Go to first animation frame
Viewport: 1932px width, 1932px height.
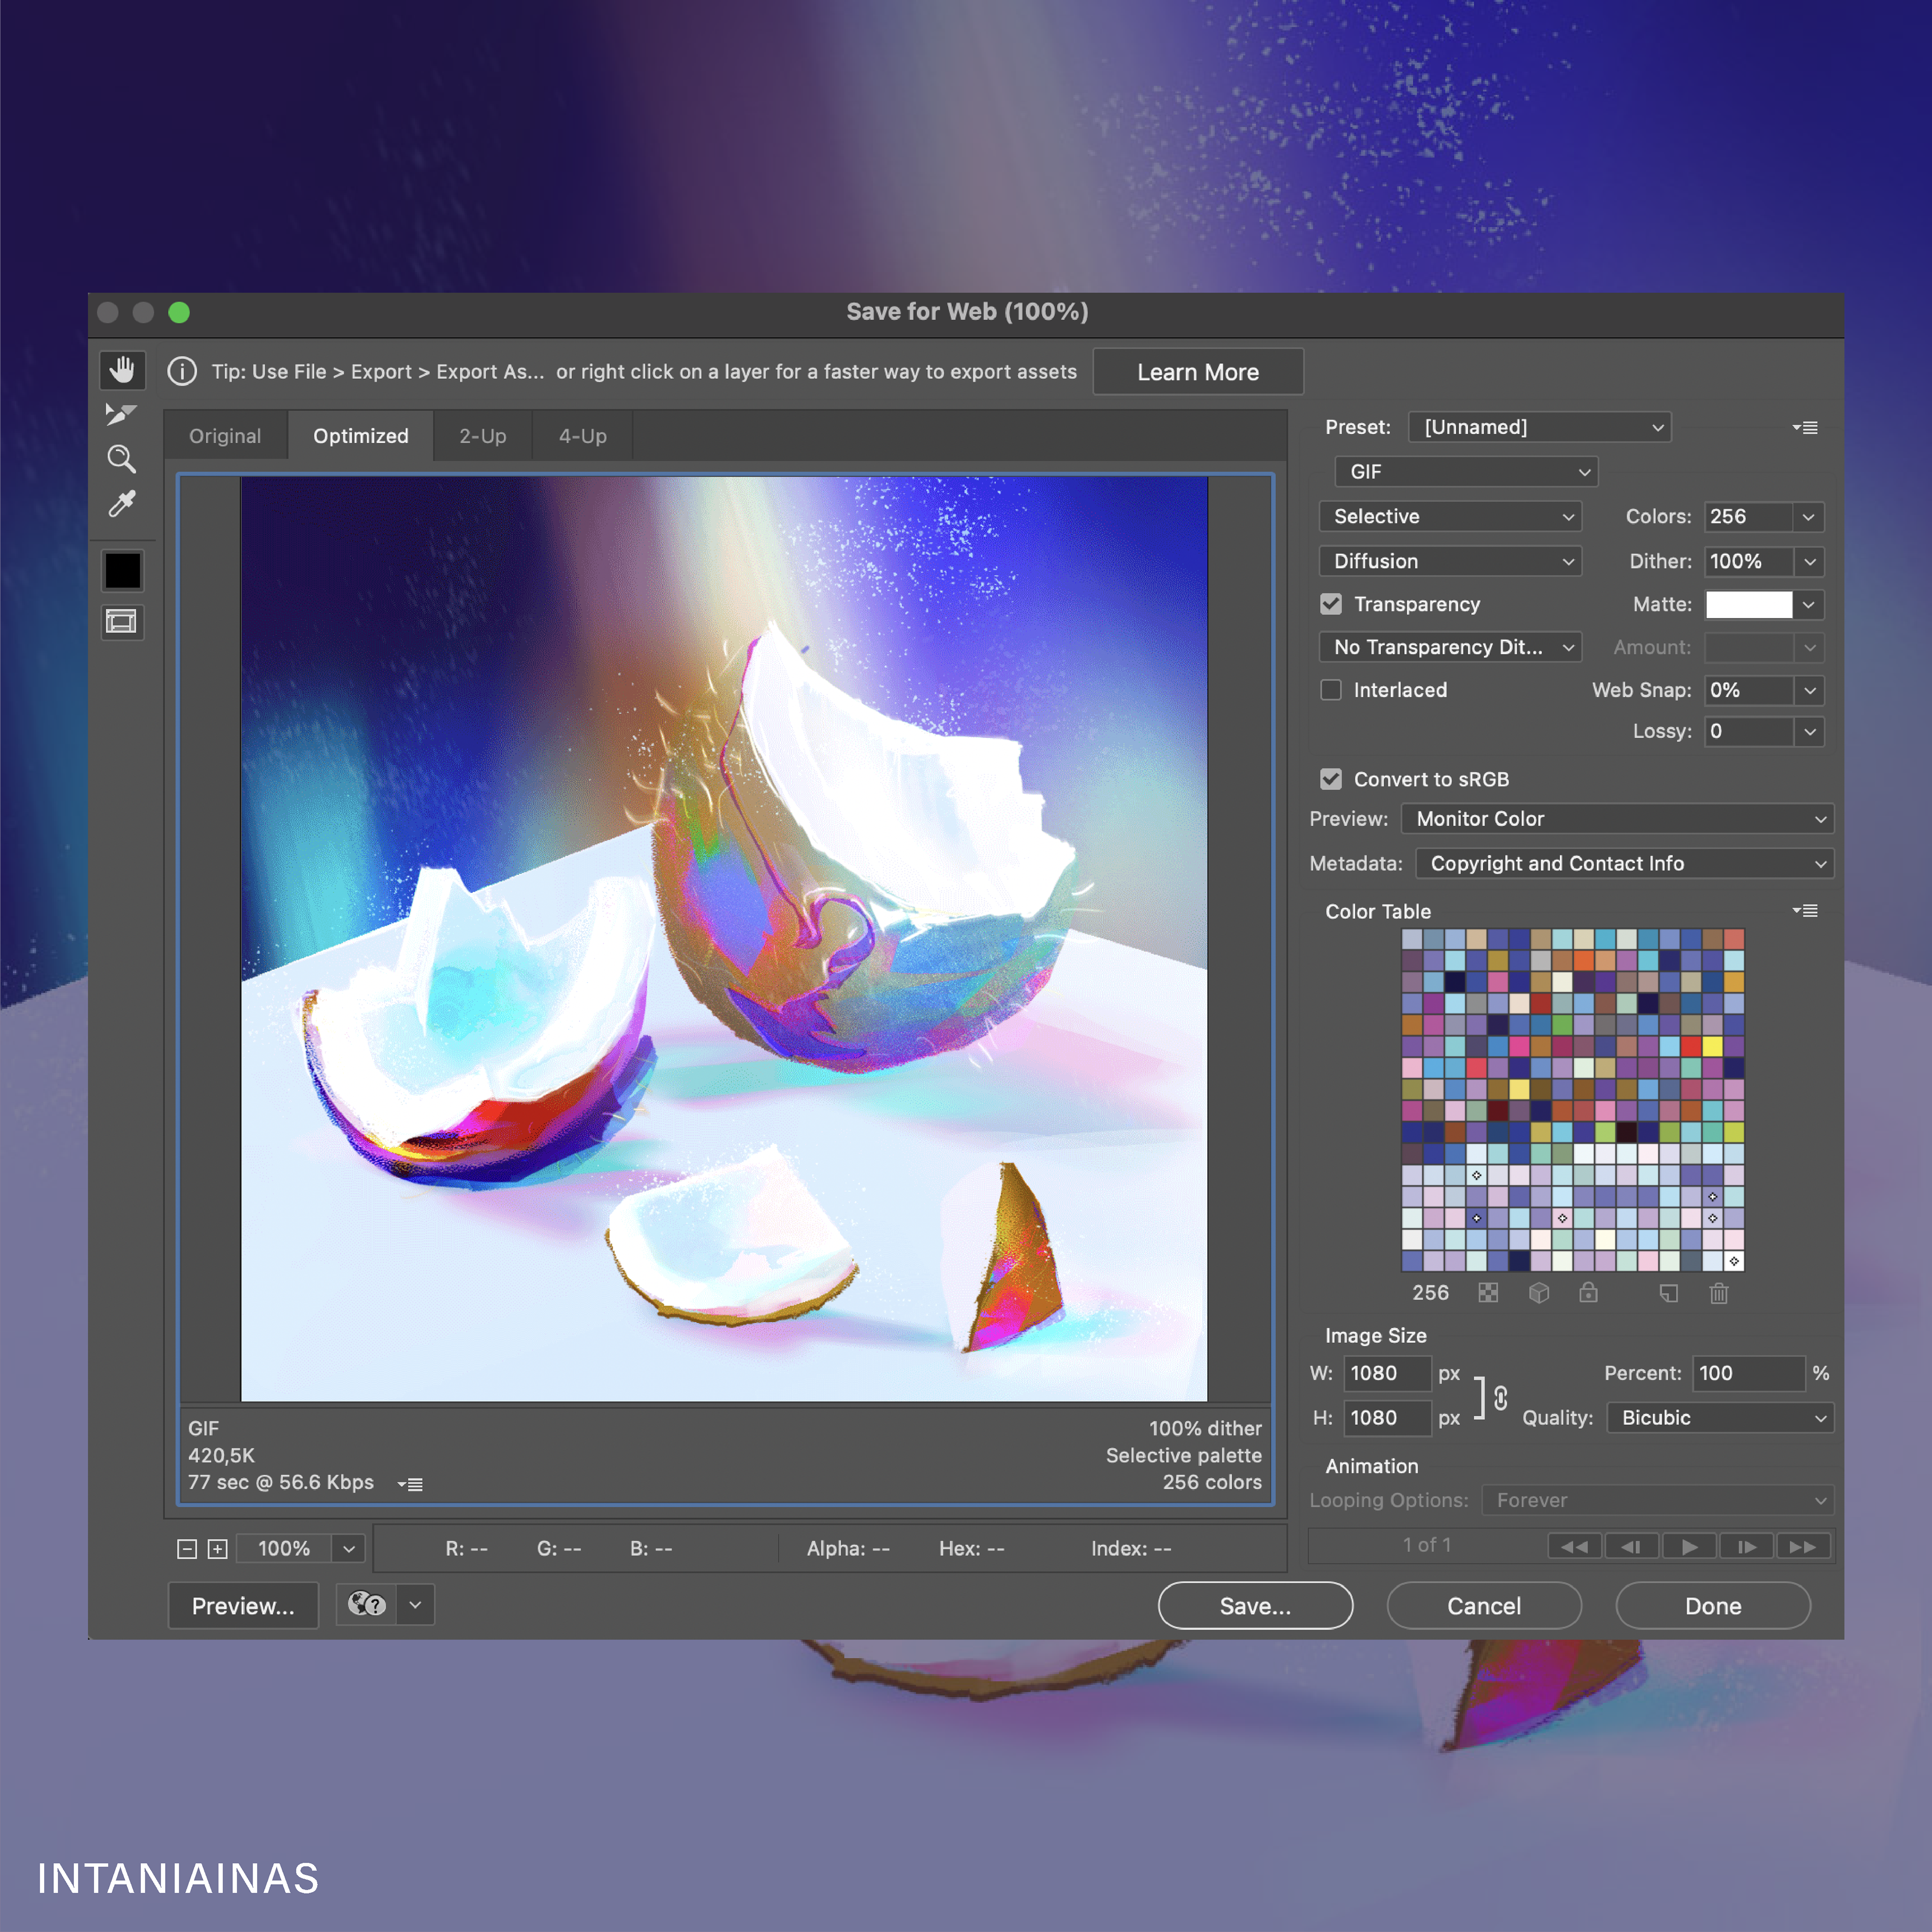[1575, 1546]
